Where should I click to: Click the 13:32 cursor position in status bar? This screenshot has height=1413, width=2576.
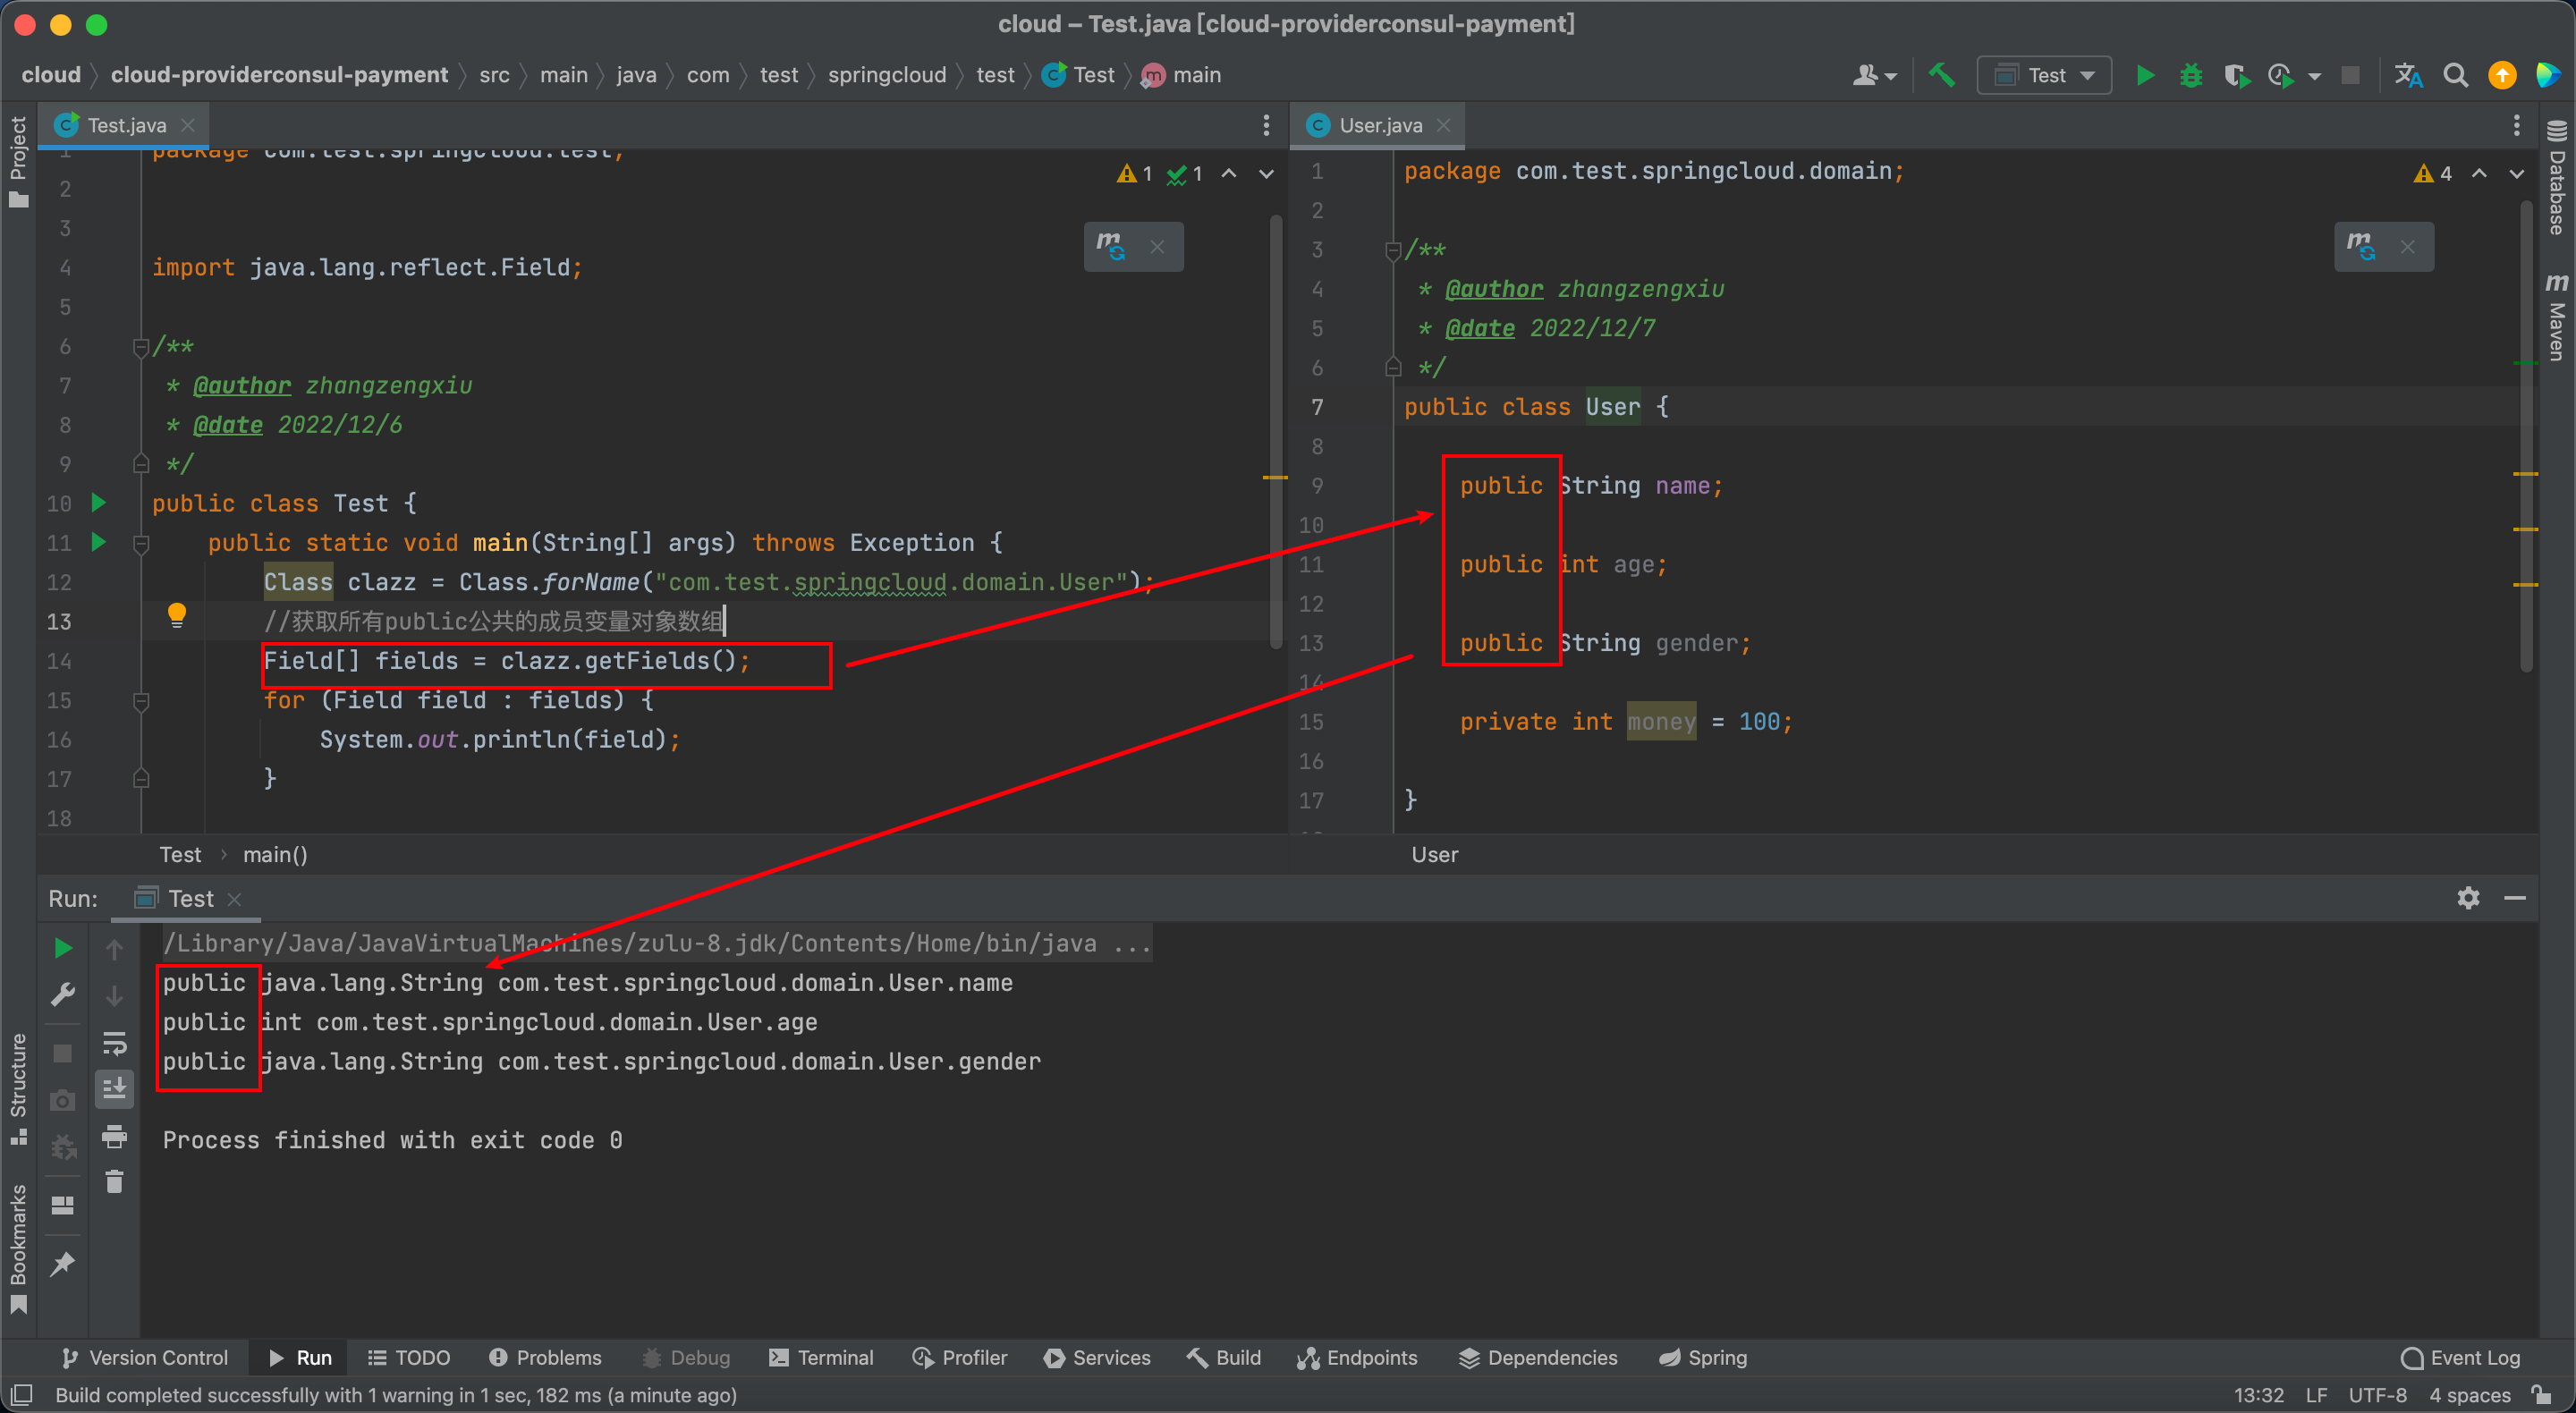(x=2258, y=1395)
